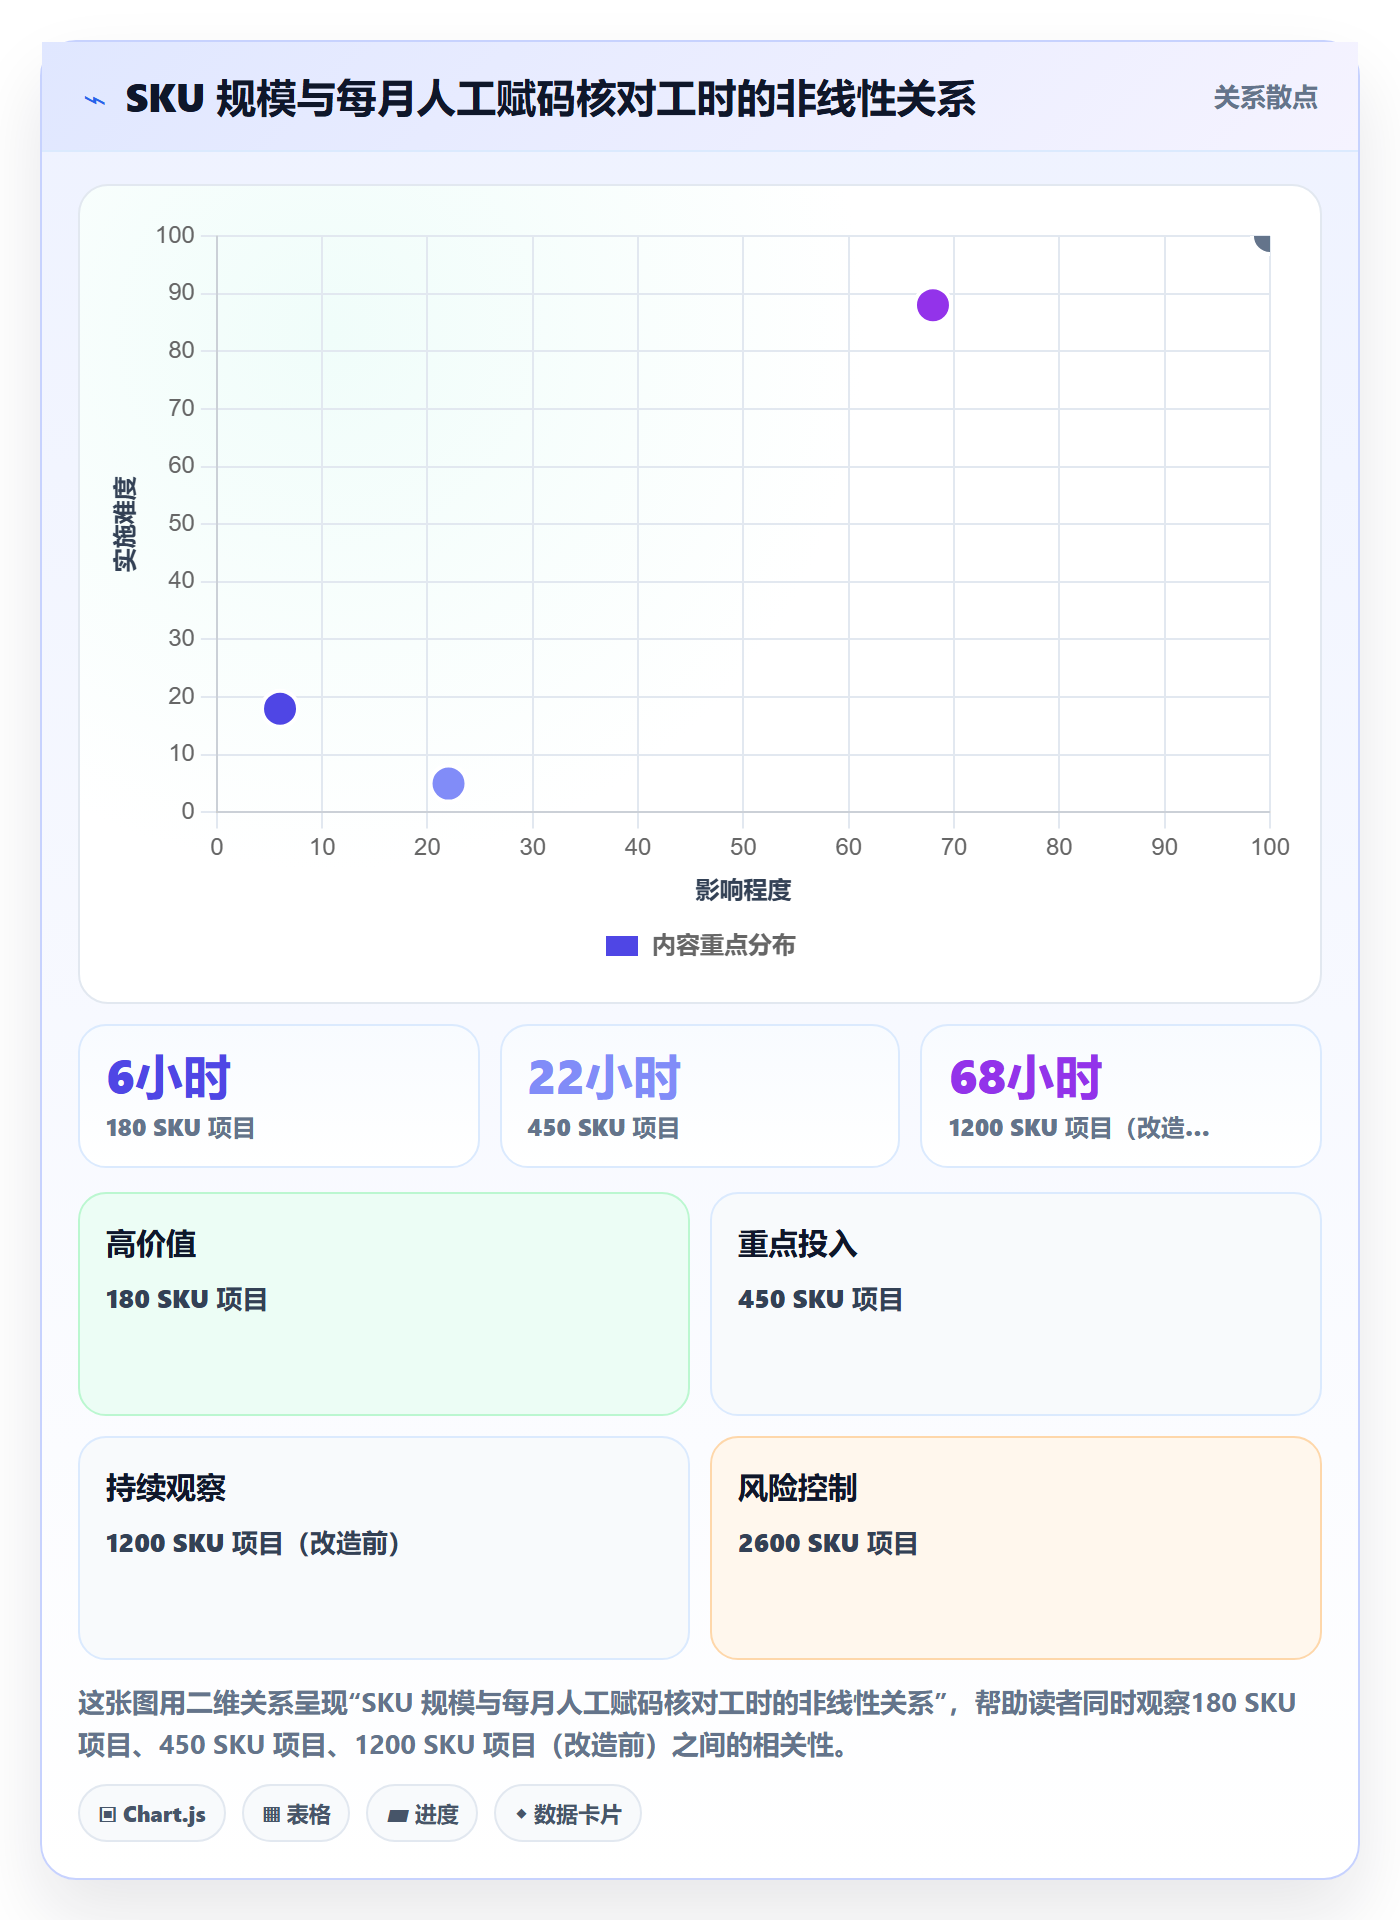Select the light blue scatter point near 22
Image resolution: width=1400 pixels, height=1920 pixels.
[x=448, y=784]
